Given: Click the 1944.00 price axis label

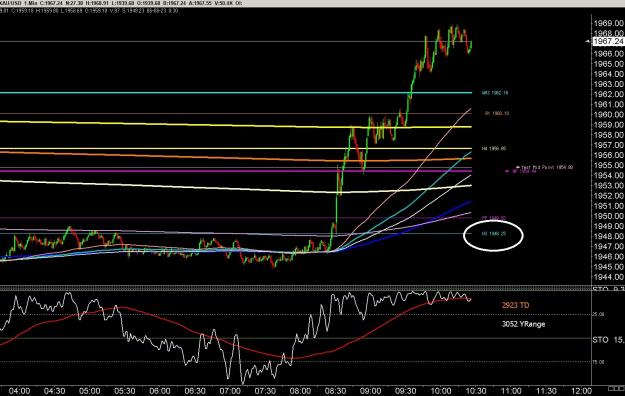Looking at the screenshot, I should click(609, 277).
